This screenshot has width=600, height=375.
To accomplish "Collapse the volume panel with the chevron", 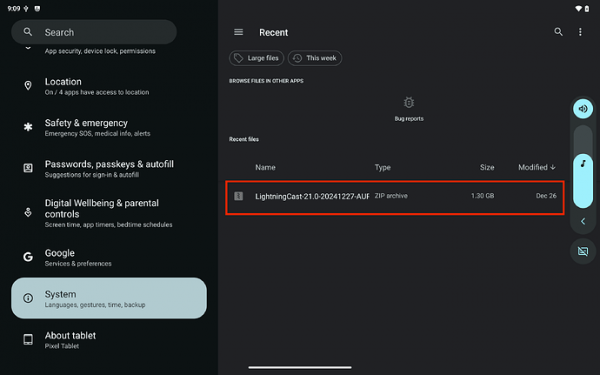I will [x=583, y=221].
